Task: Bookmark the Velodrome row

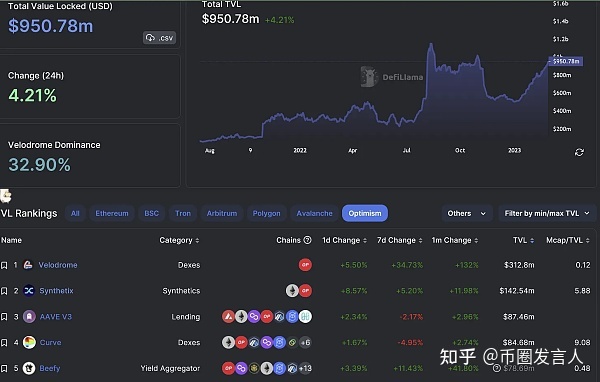Action: tap(4, 265)
